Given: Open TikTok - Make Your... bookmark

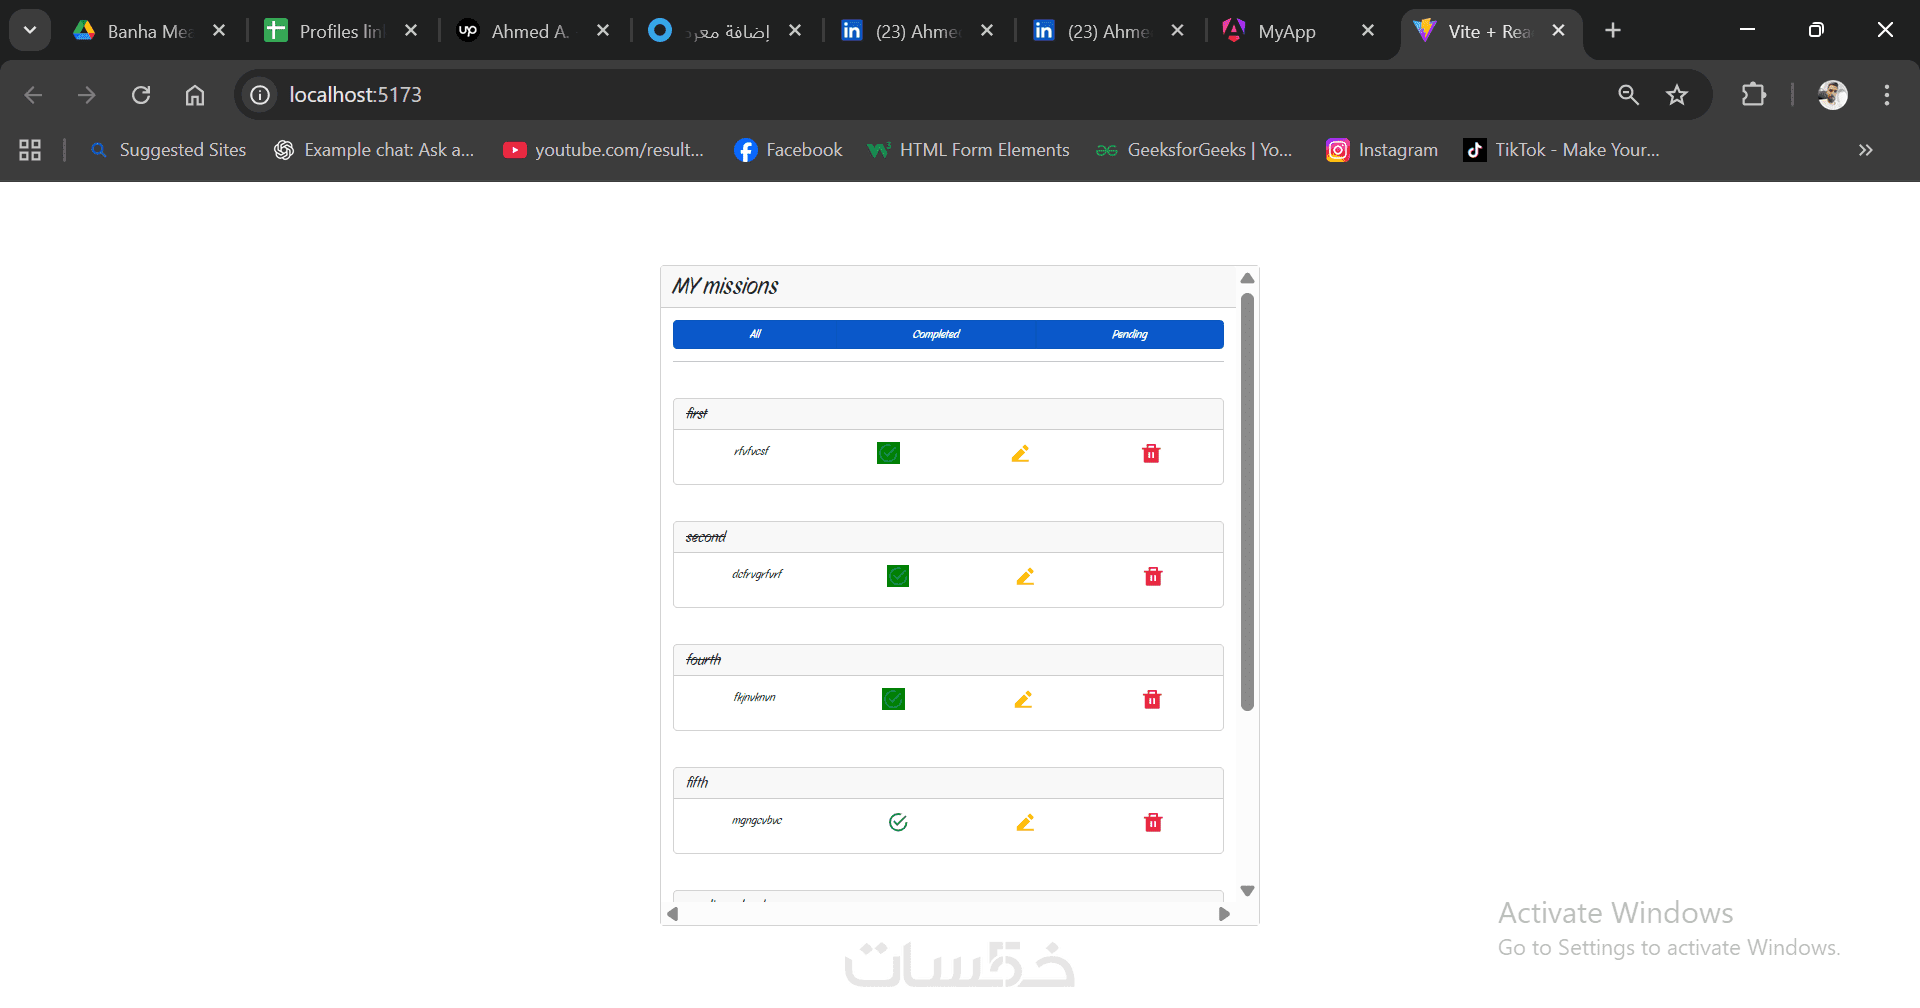Looking at the screenshot, I should (1561, 150).
